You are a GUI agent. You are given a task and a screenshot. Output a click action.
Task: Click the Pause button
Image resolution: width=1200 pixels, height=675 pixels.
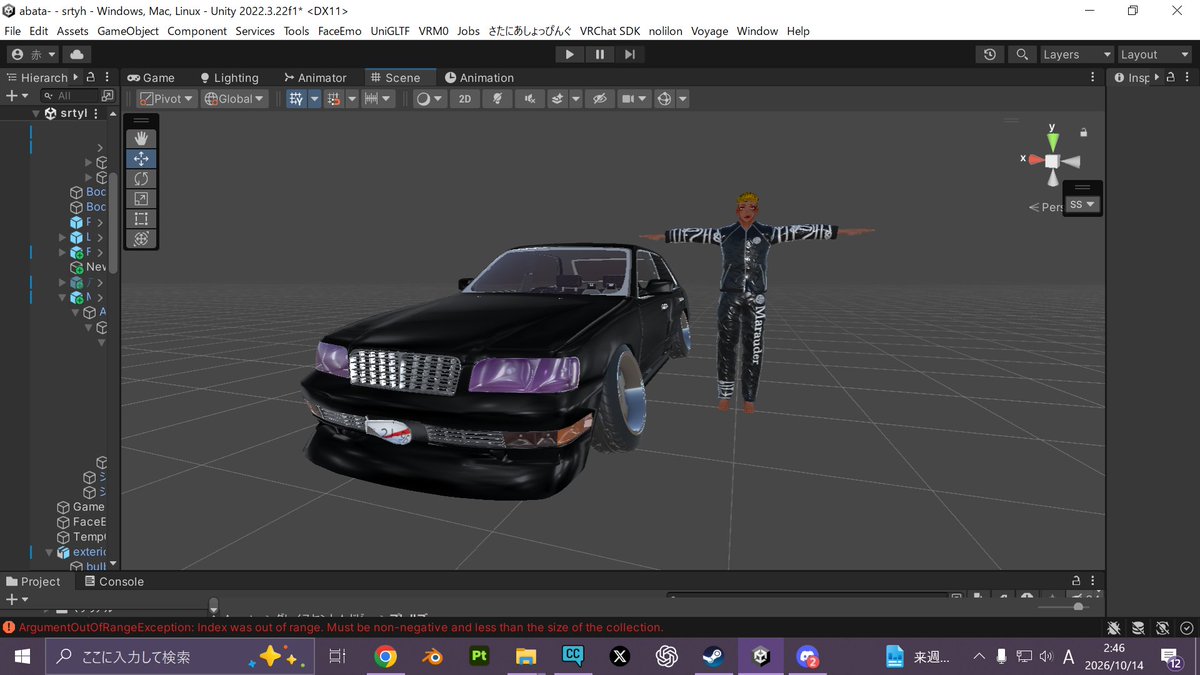coord(599,54)
